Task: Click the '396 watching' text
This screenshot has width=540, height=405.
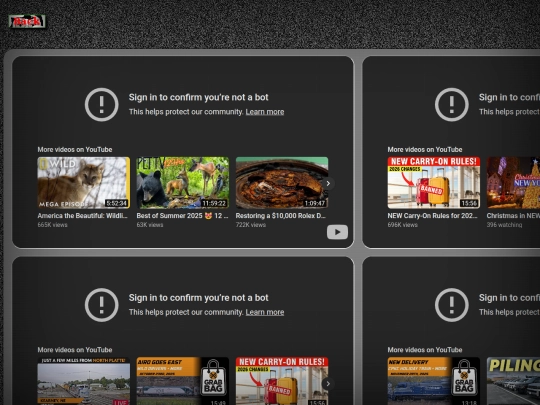Action: pyautogui.click(x=504, y=225)
